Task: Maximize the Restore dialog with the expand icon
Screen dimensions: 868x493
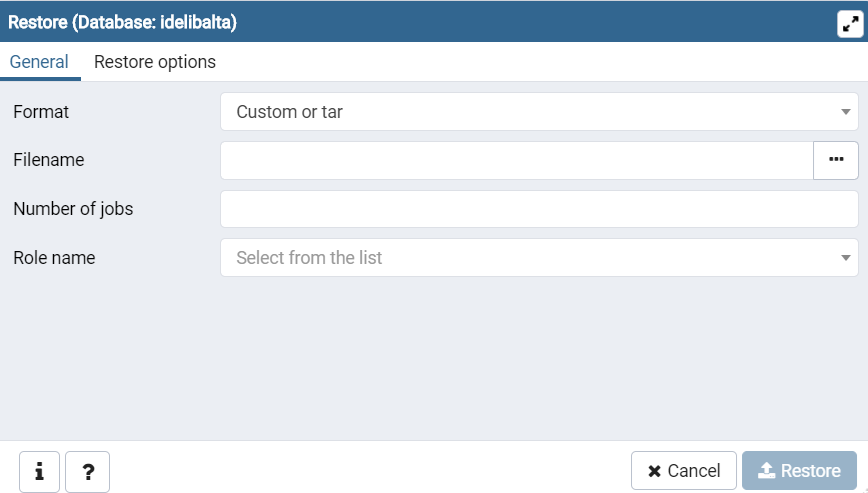Action: 849,23
